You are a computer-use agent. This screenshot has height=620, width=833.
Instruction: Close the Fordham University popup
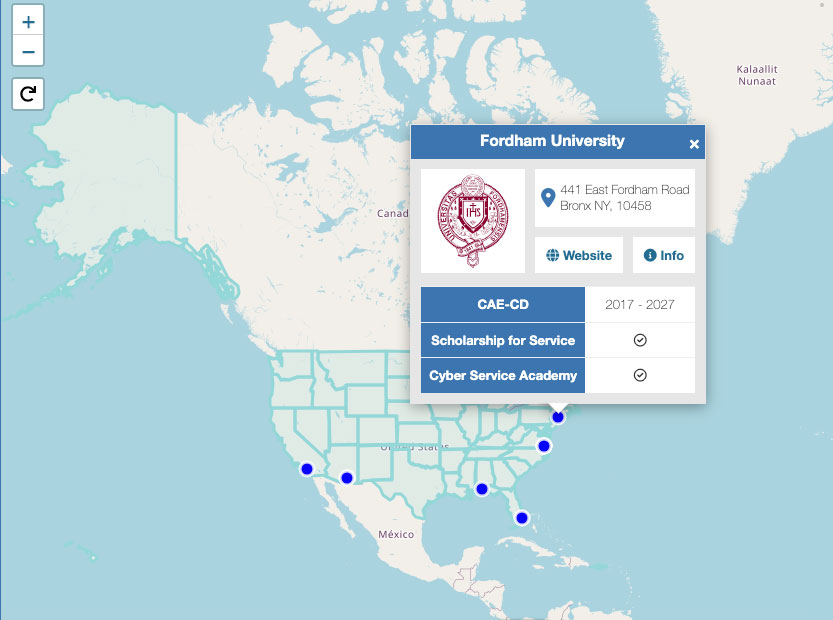pyautogui.click(x=694, y=144)
